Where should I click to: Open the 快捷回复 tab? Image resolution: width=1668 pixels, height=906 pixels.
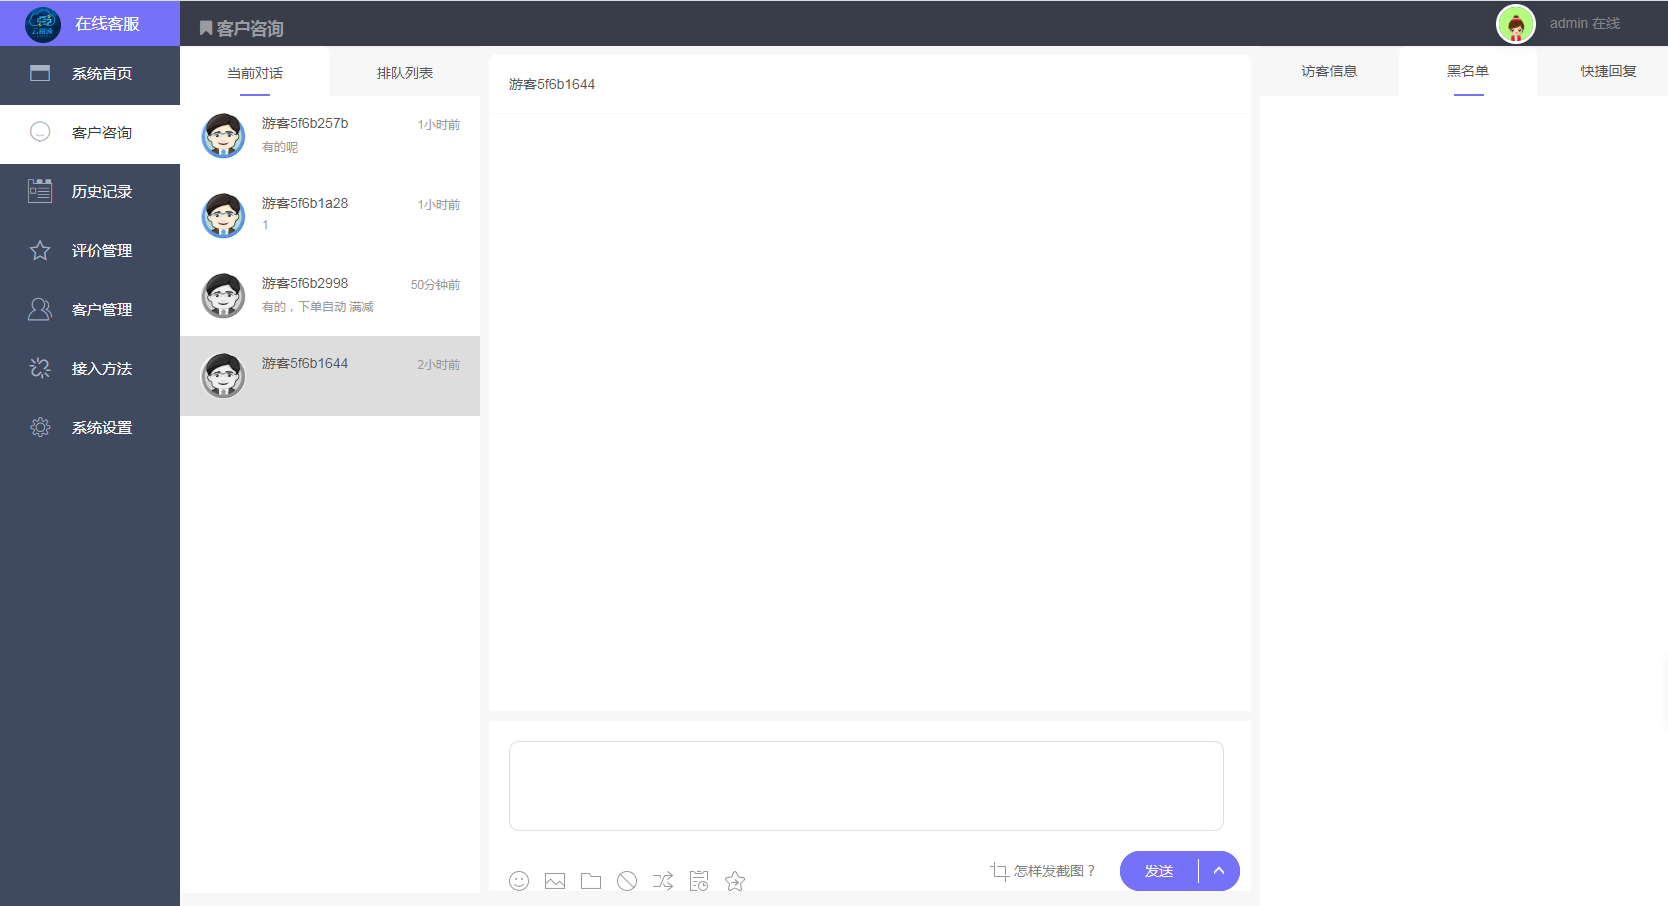pos(1608,71)
